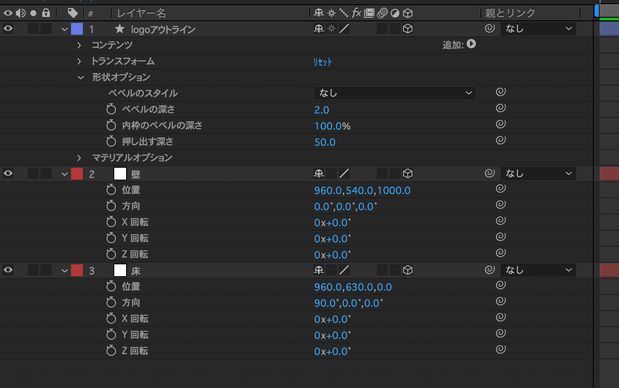Toggle stopwatch for 壁 layer Y 回転
The width and height of the screenshot is (619, 388).
111,238
